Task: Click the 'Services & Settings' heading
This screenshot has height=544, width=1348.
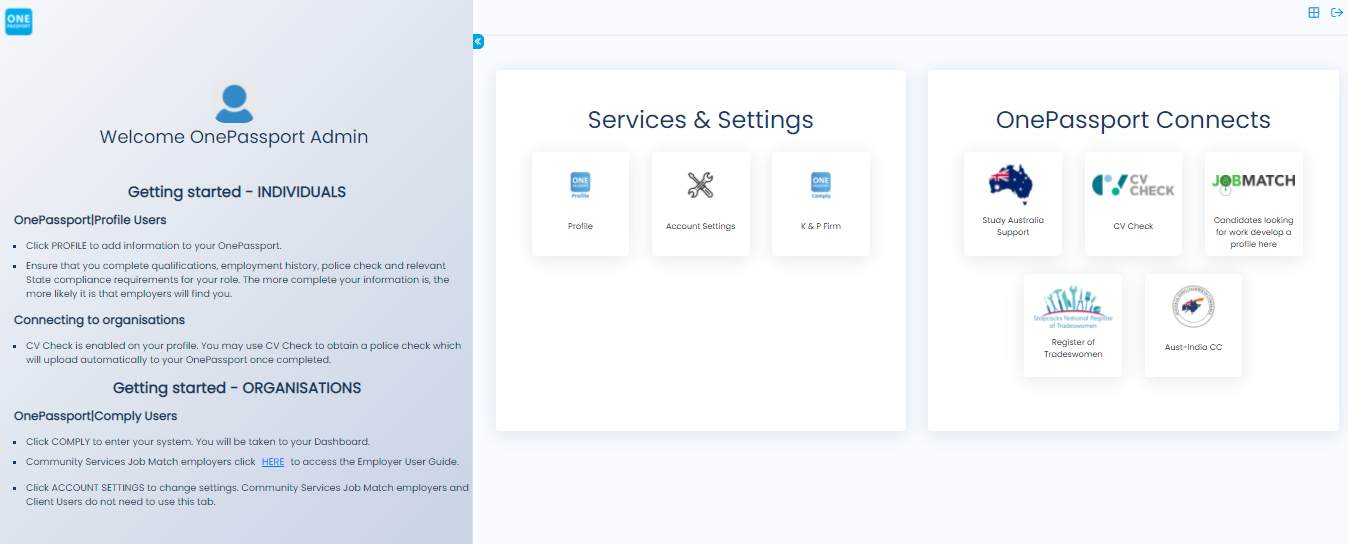Action: (x=700, y=120)
